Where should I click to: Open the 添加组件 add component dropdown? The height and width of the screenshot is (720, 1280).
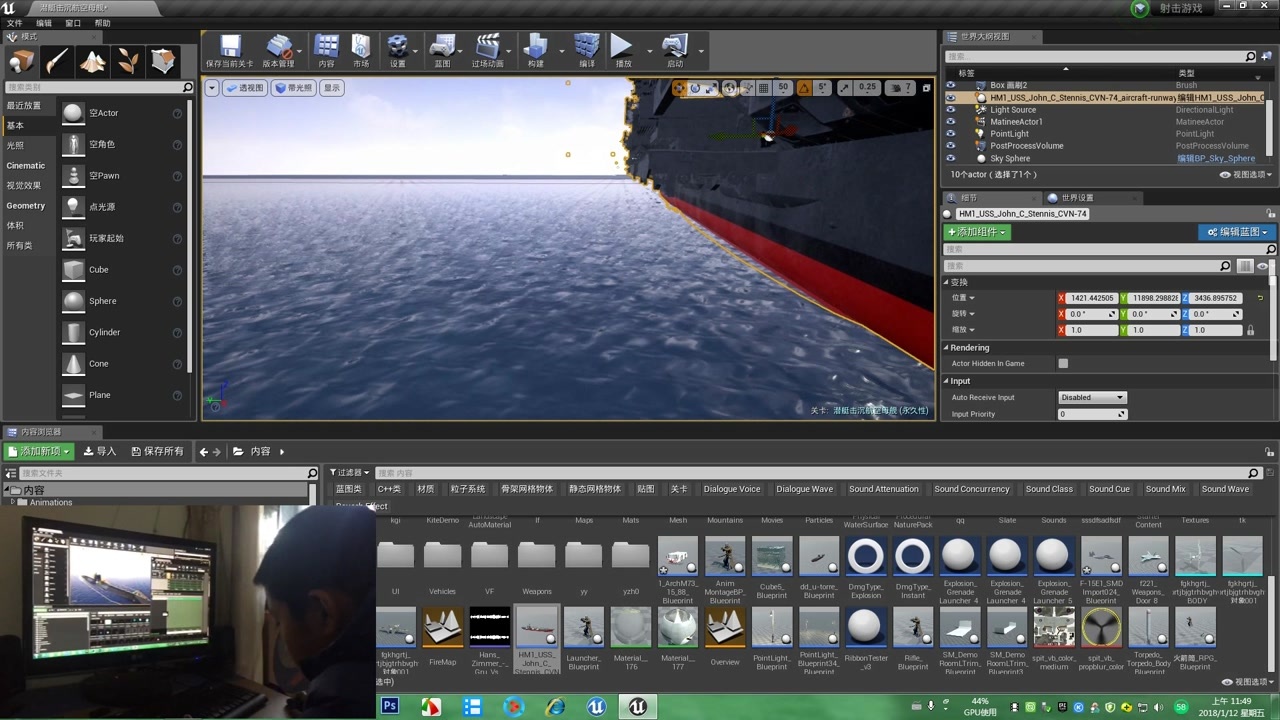(977, 232)
